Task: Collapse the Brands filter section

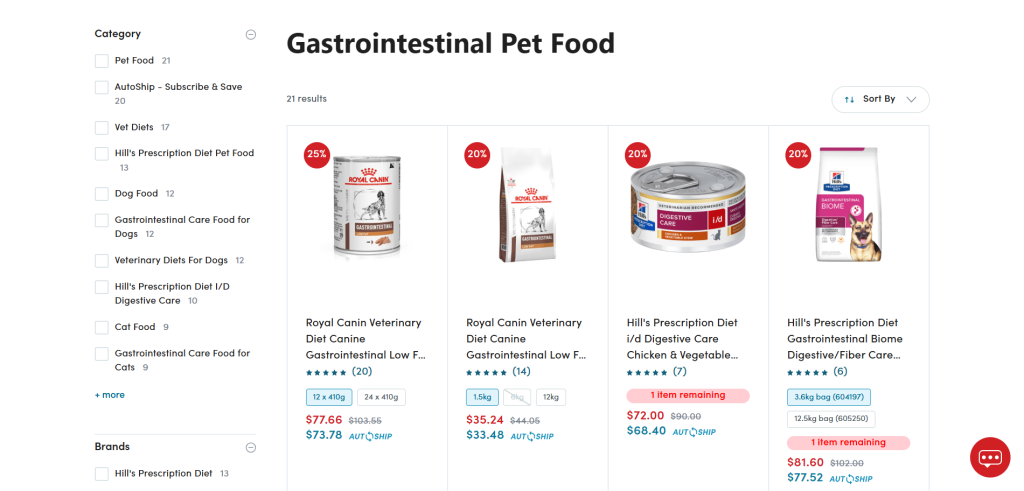Action: [251, 447]
